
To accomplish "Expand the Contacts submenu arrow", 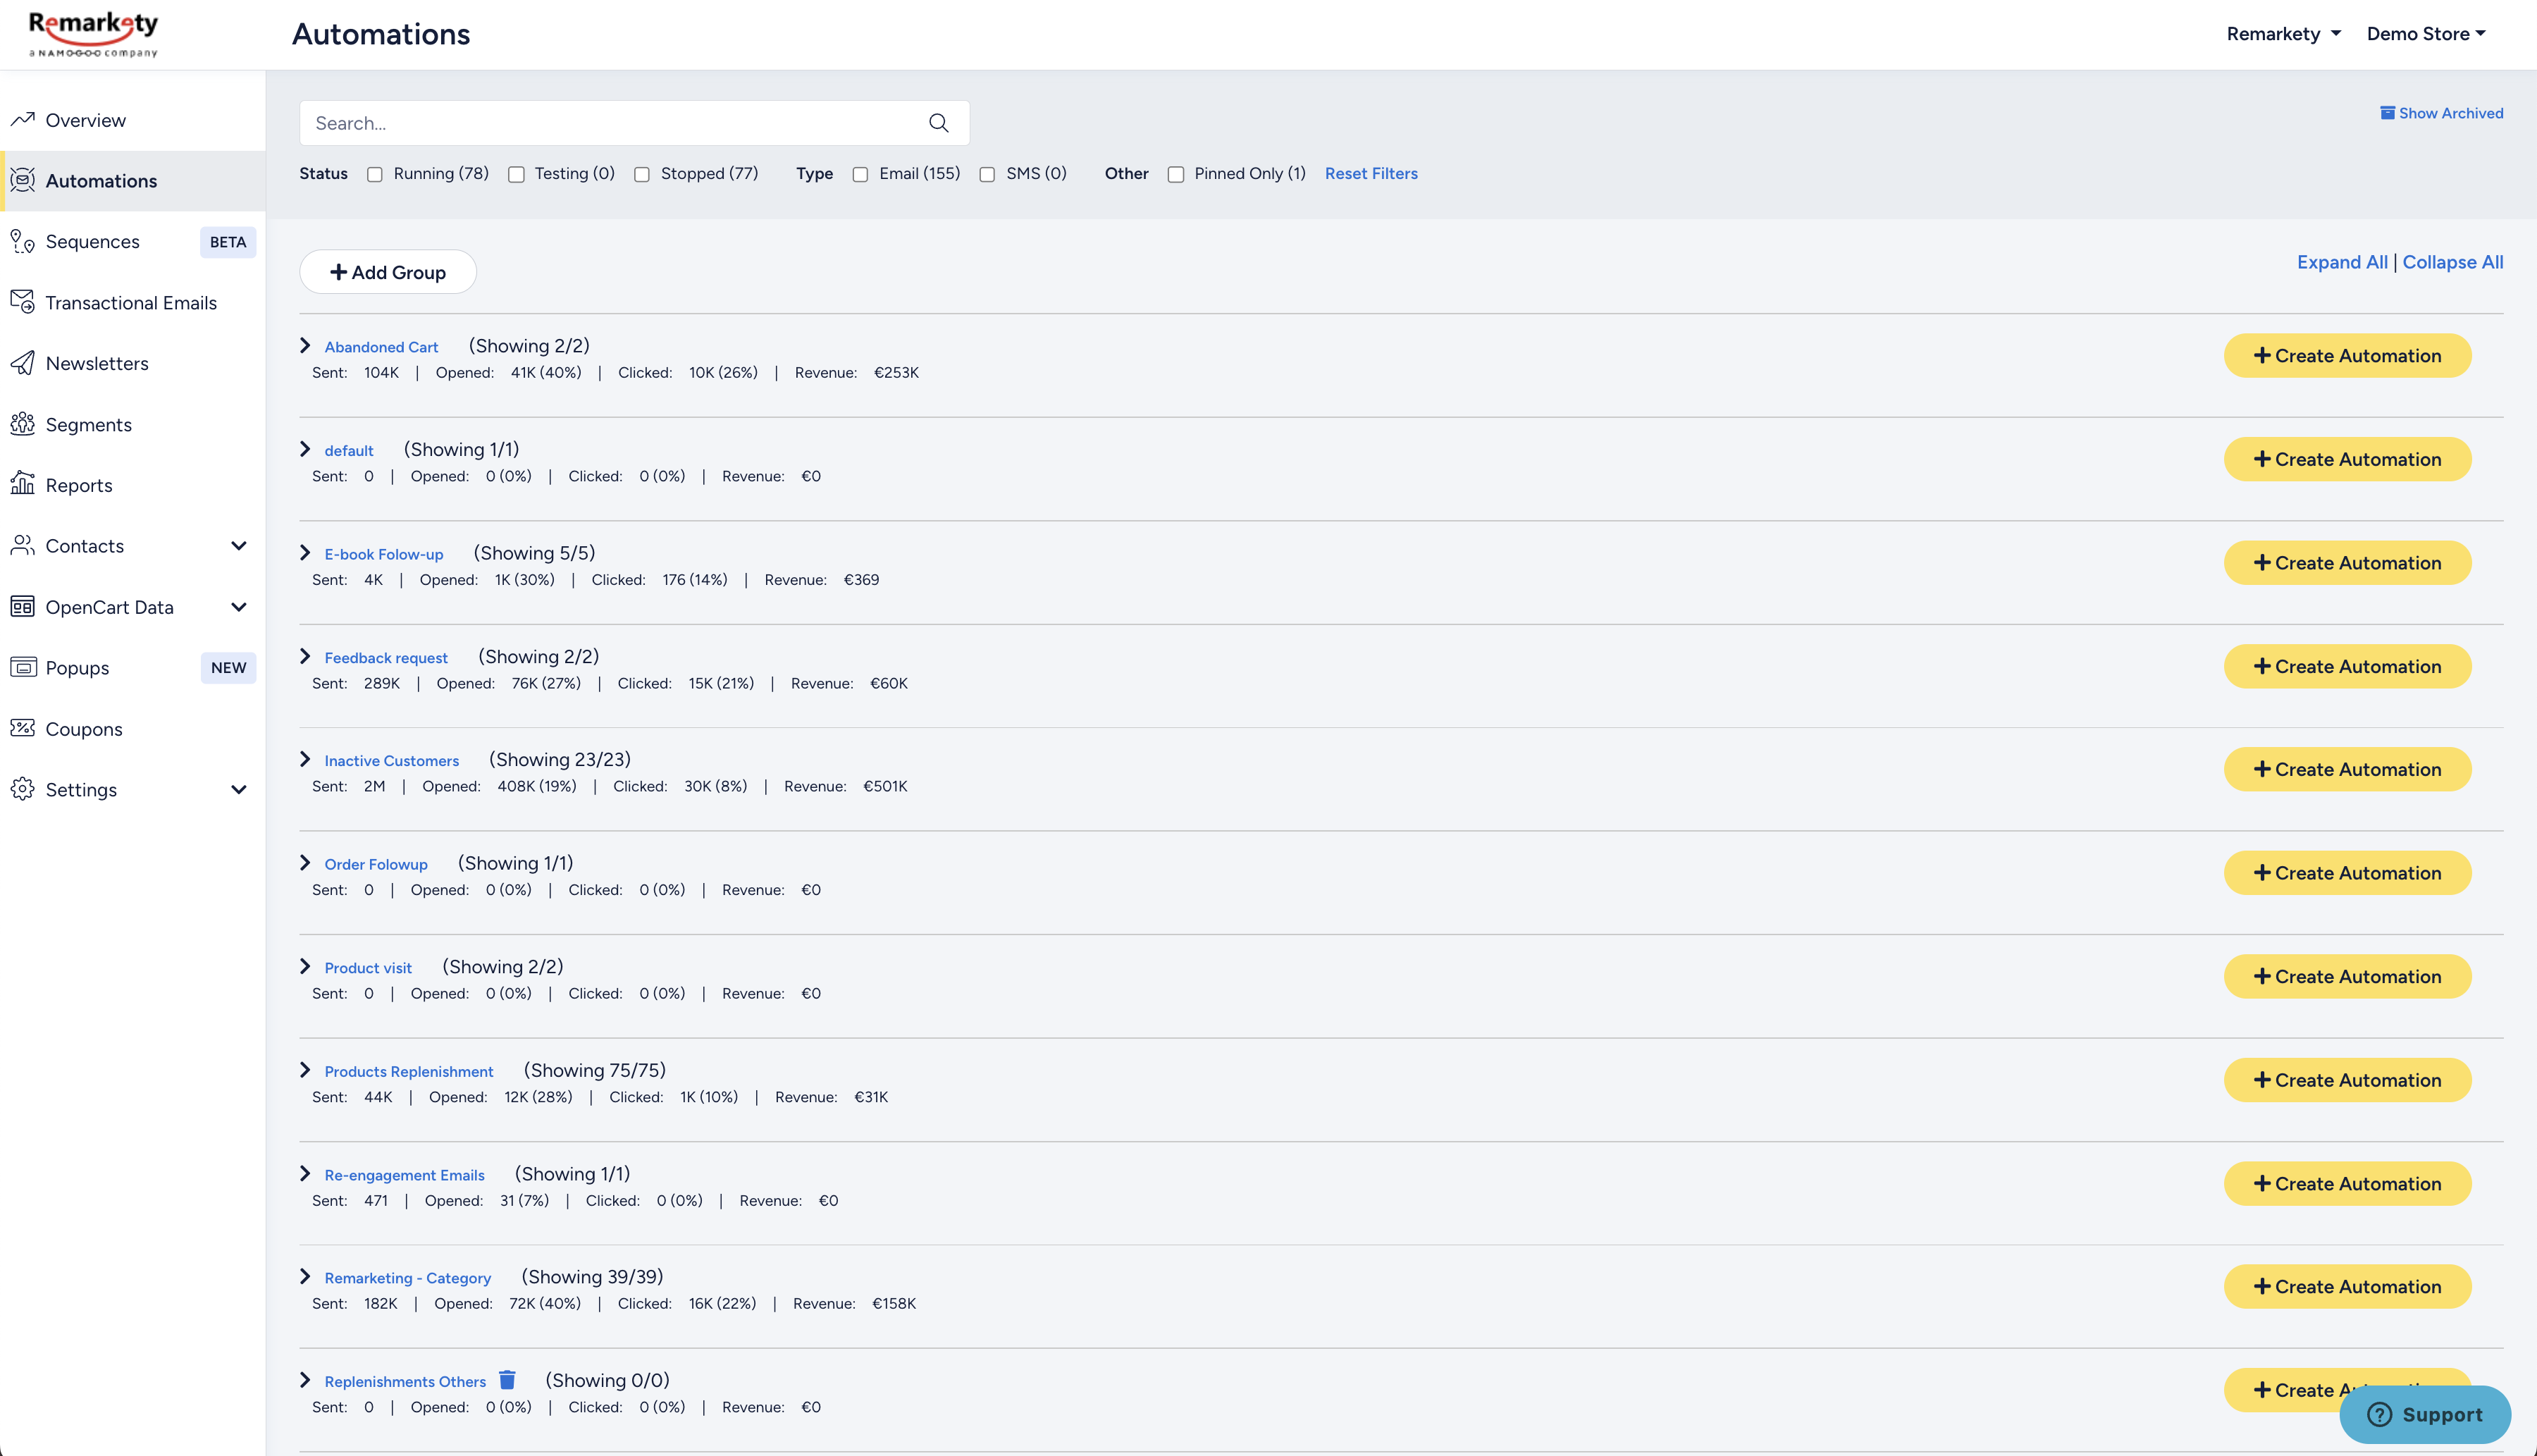I will (238, 546).
